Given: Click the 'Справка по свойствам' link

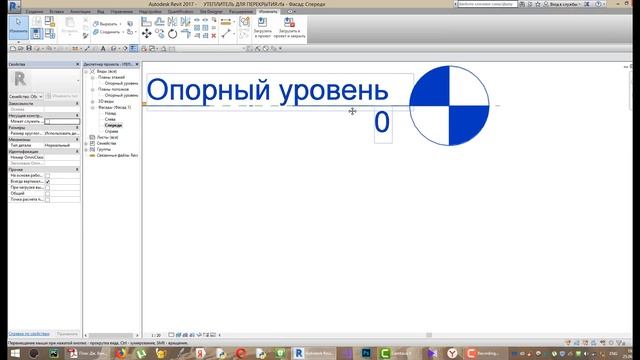Looking at the screenshot, I should [29, 334].
